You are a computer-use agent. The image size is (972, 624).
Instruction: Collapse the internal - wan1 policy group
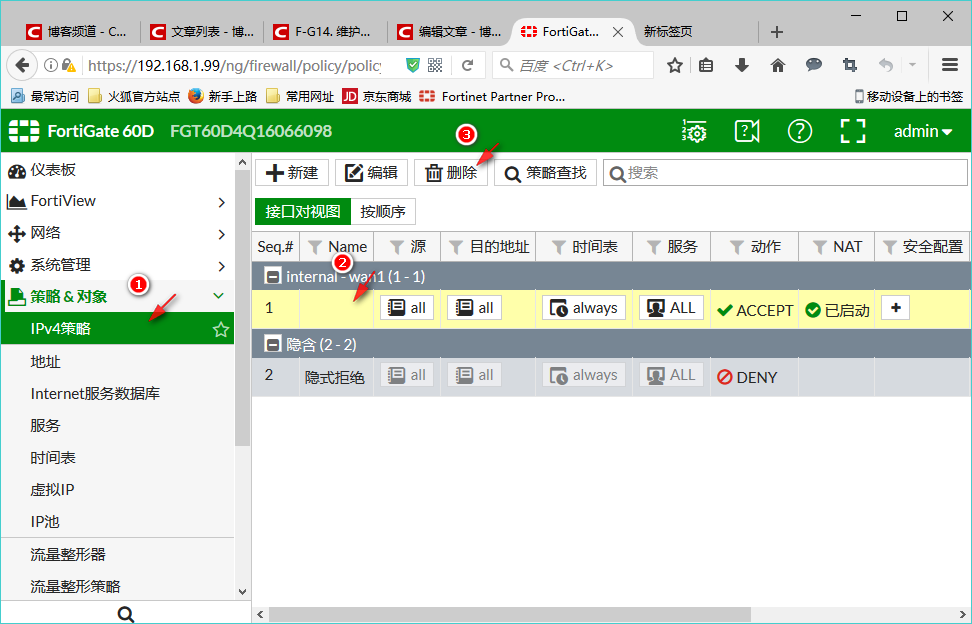pos(273,276)
